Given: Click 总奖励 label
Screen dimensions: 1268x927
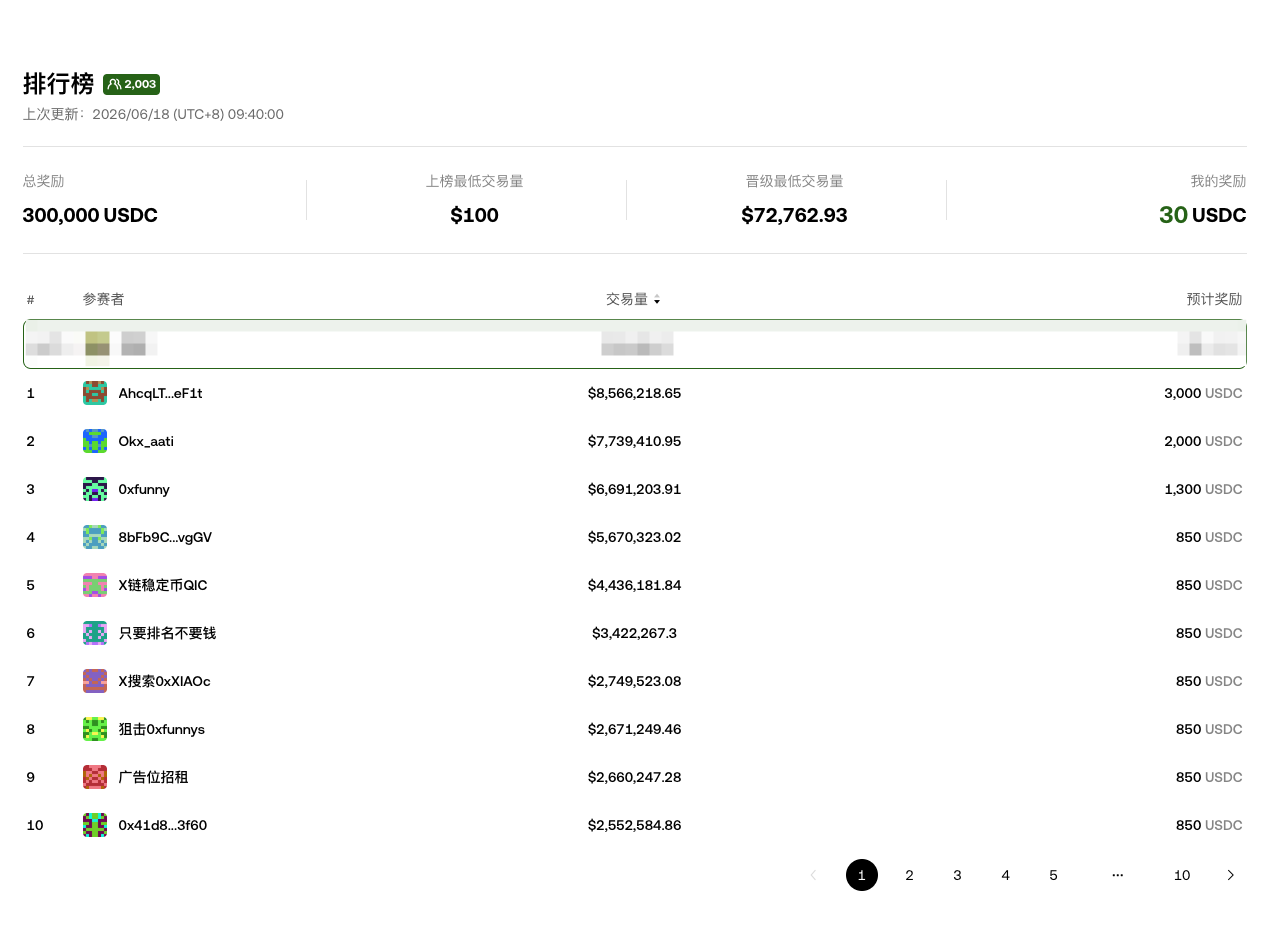Looking at the screenshot, I should 43,181.
